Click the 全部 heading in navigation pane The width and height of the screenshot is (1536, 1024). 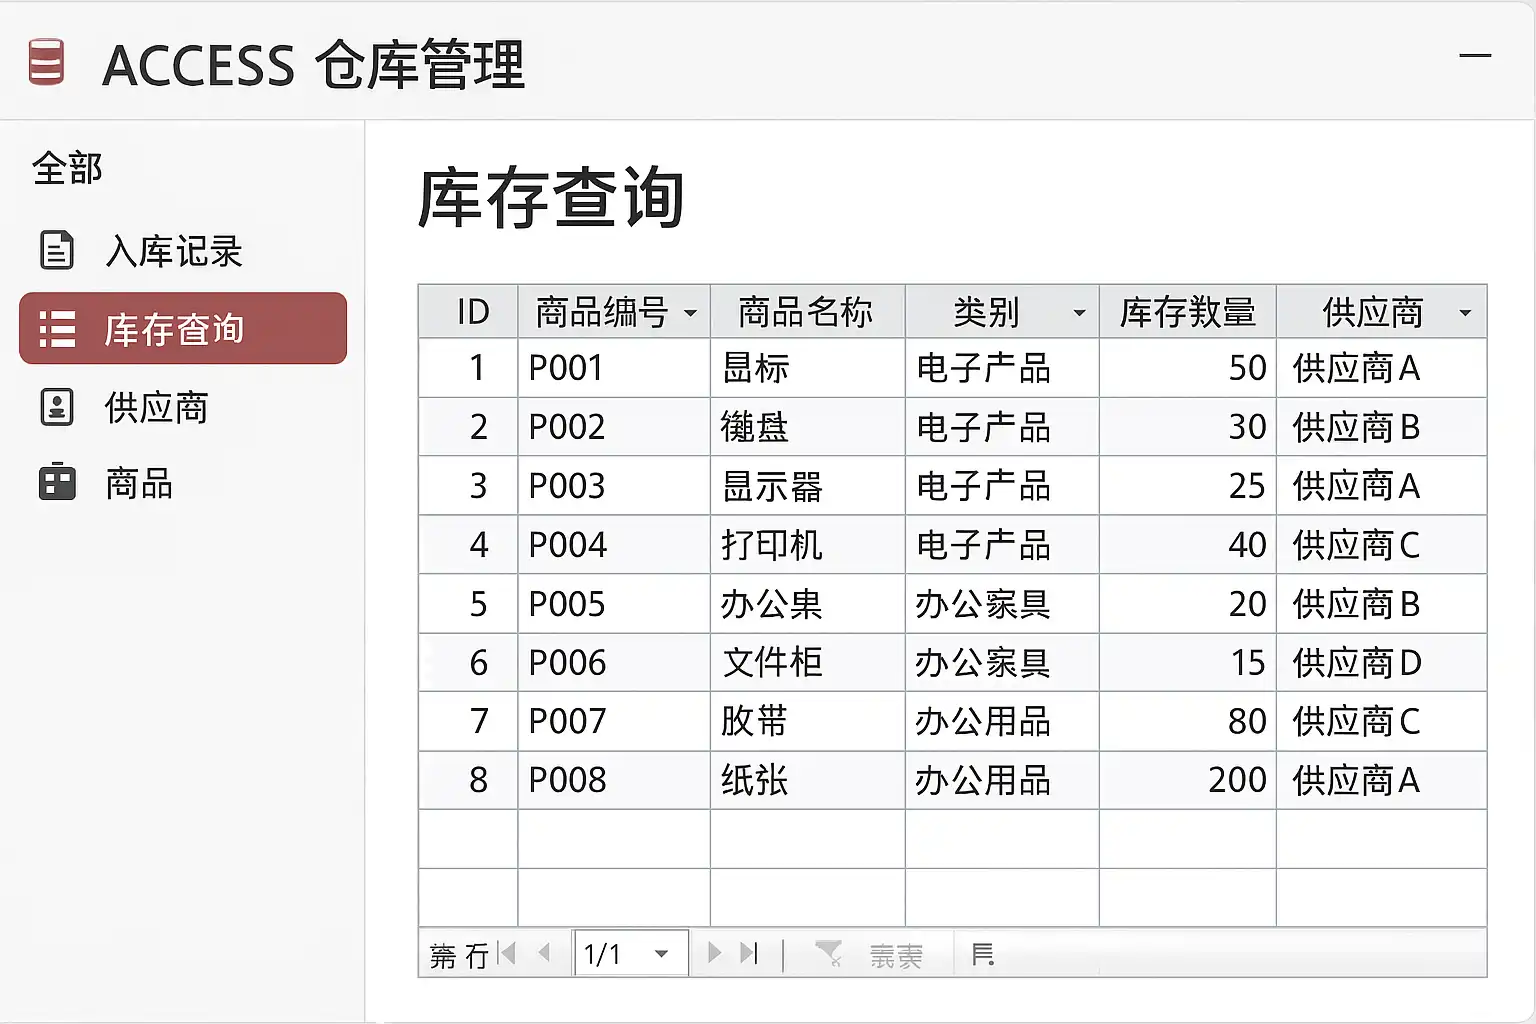coord(67,168)
